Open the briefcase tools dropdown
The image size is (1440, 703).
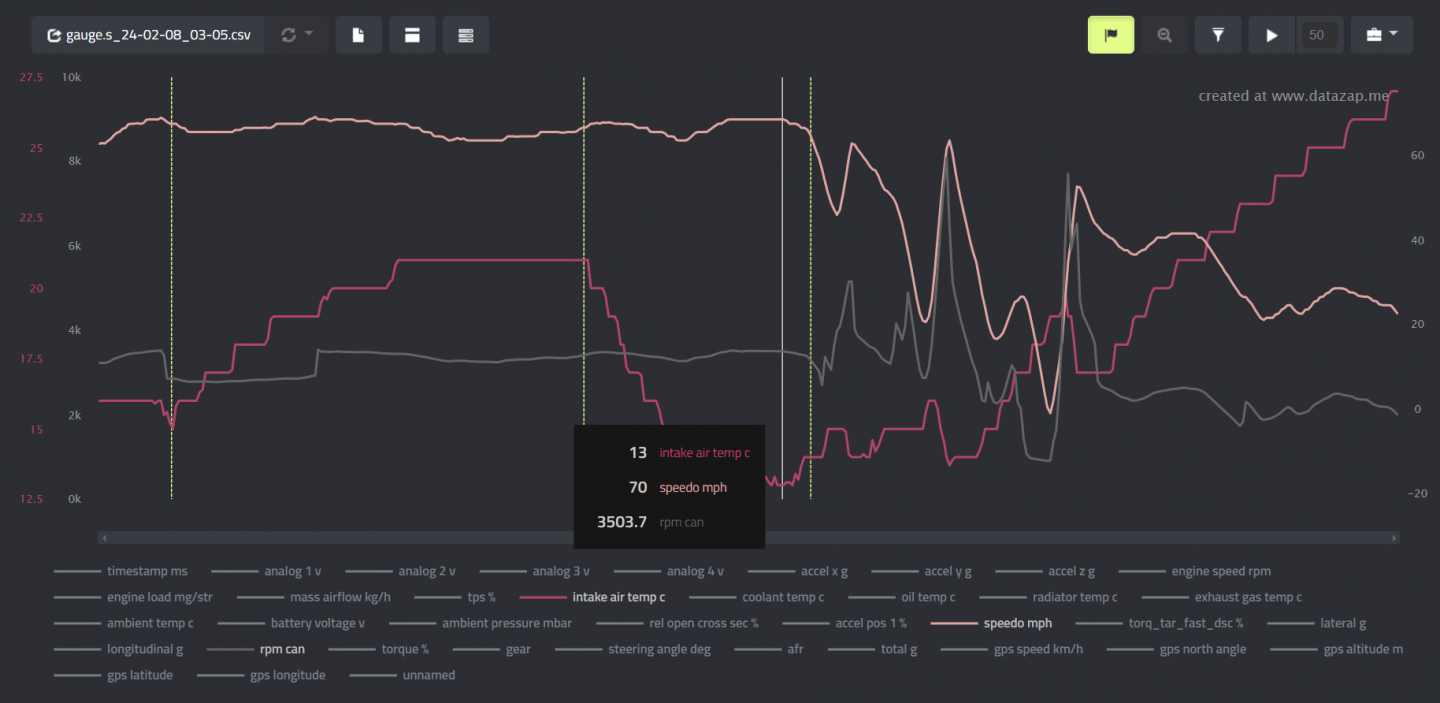click(x=1381, y=35)
